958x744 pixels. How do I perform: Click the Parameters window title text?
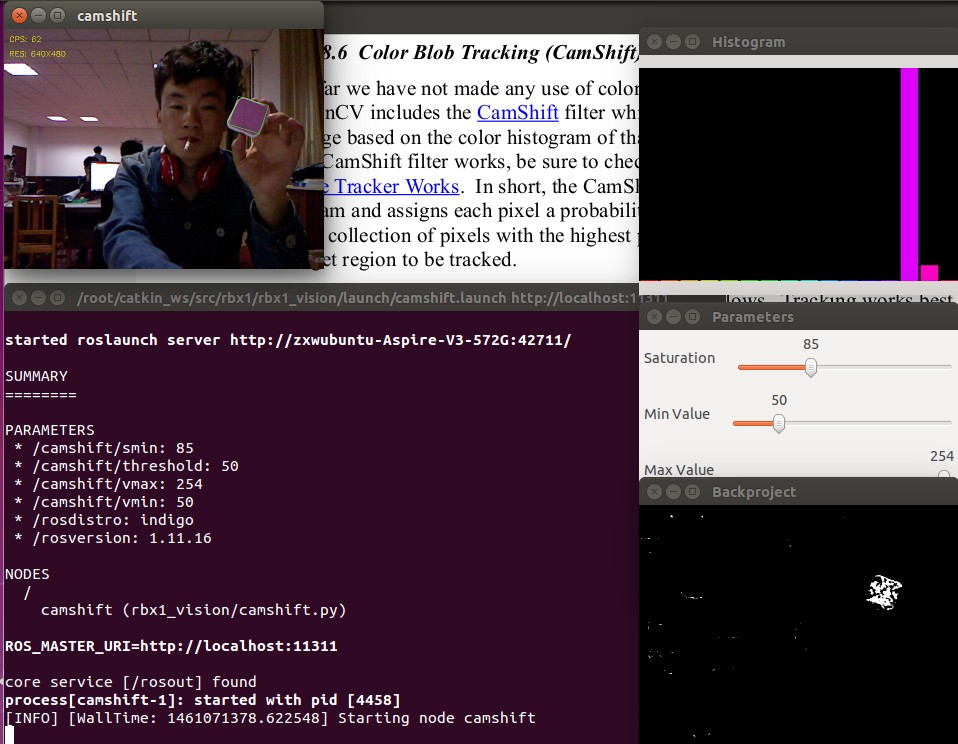753,317
